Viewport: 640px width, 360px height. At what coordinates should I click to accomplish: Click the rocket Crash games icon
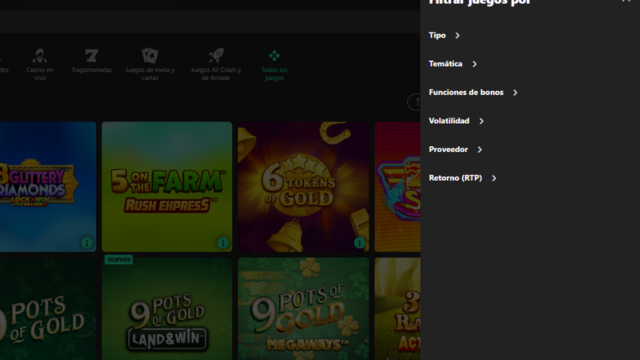click(216, 56)
